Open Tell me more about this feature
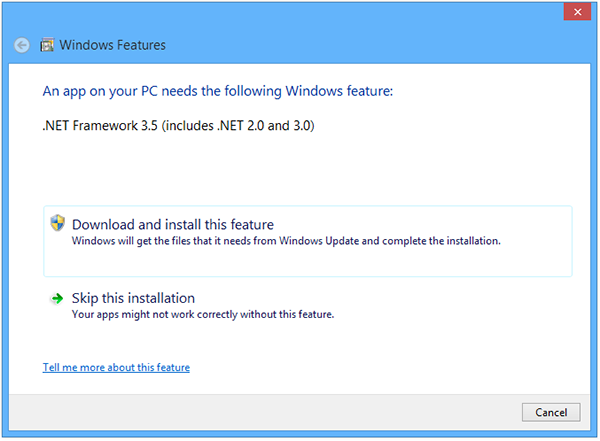 coord(116,368)
